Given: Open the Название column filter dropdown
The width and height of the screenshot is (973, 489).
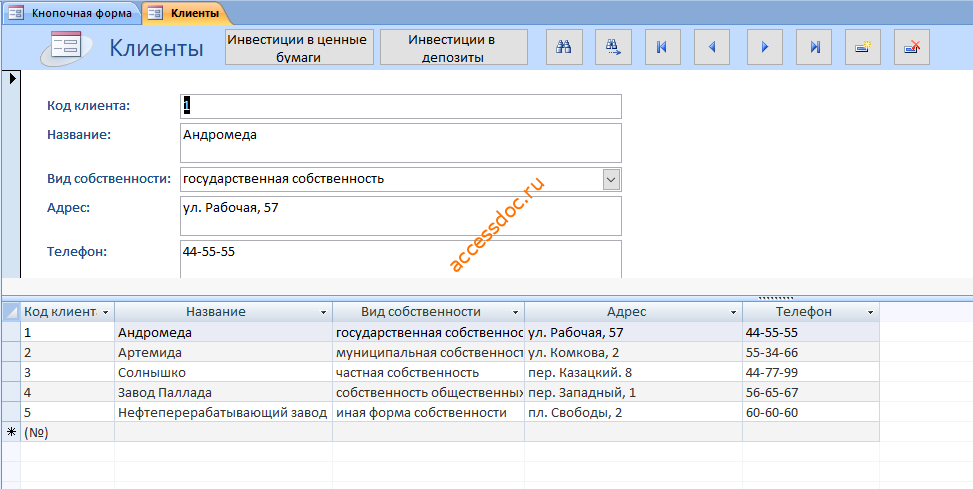Looking at the screenshot, I should click(x=323, y=312).
